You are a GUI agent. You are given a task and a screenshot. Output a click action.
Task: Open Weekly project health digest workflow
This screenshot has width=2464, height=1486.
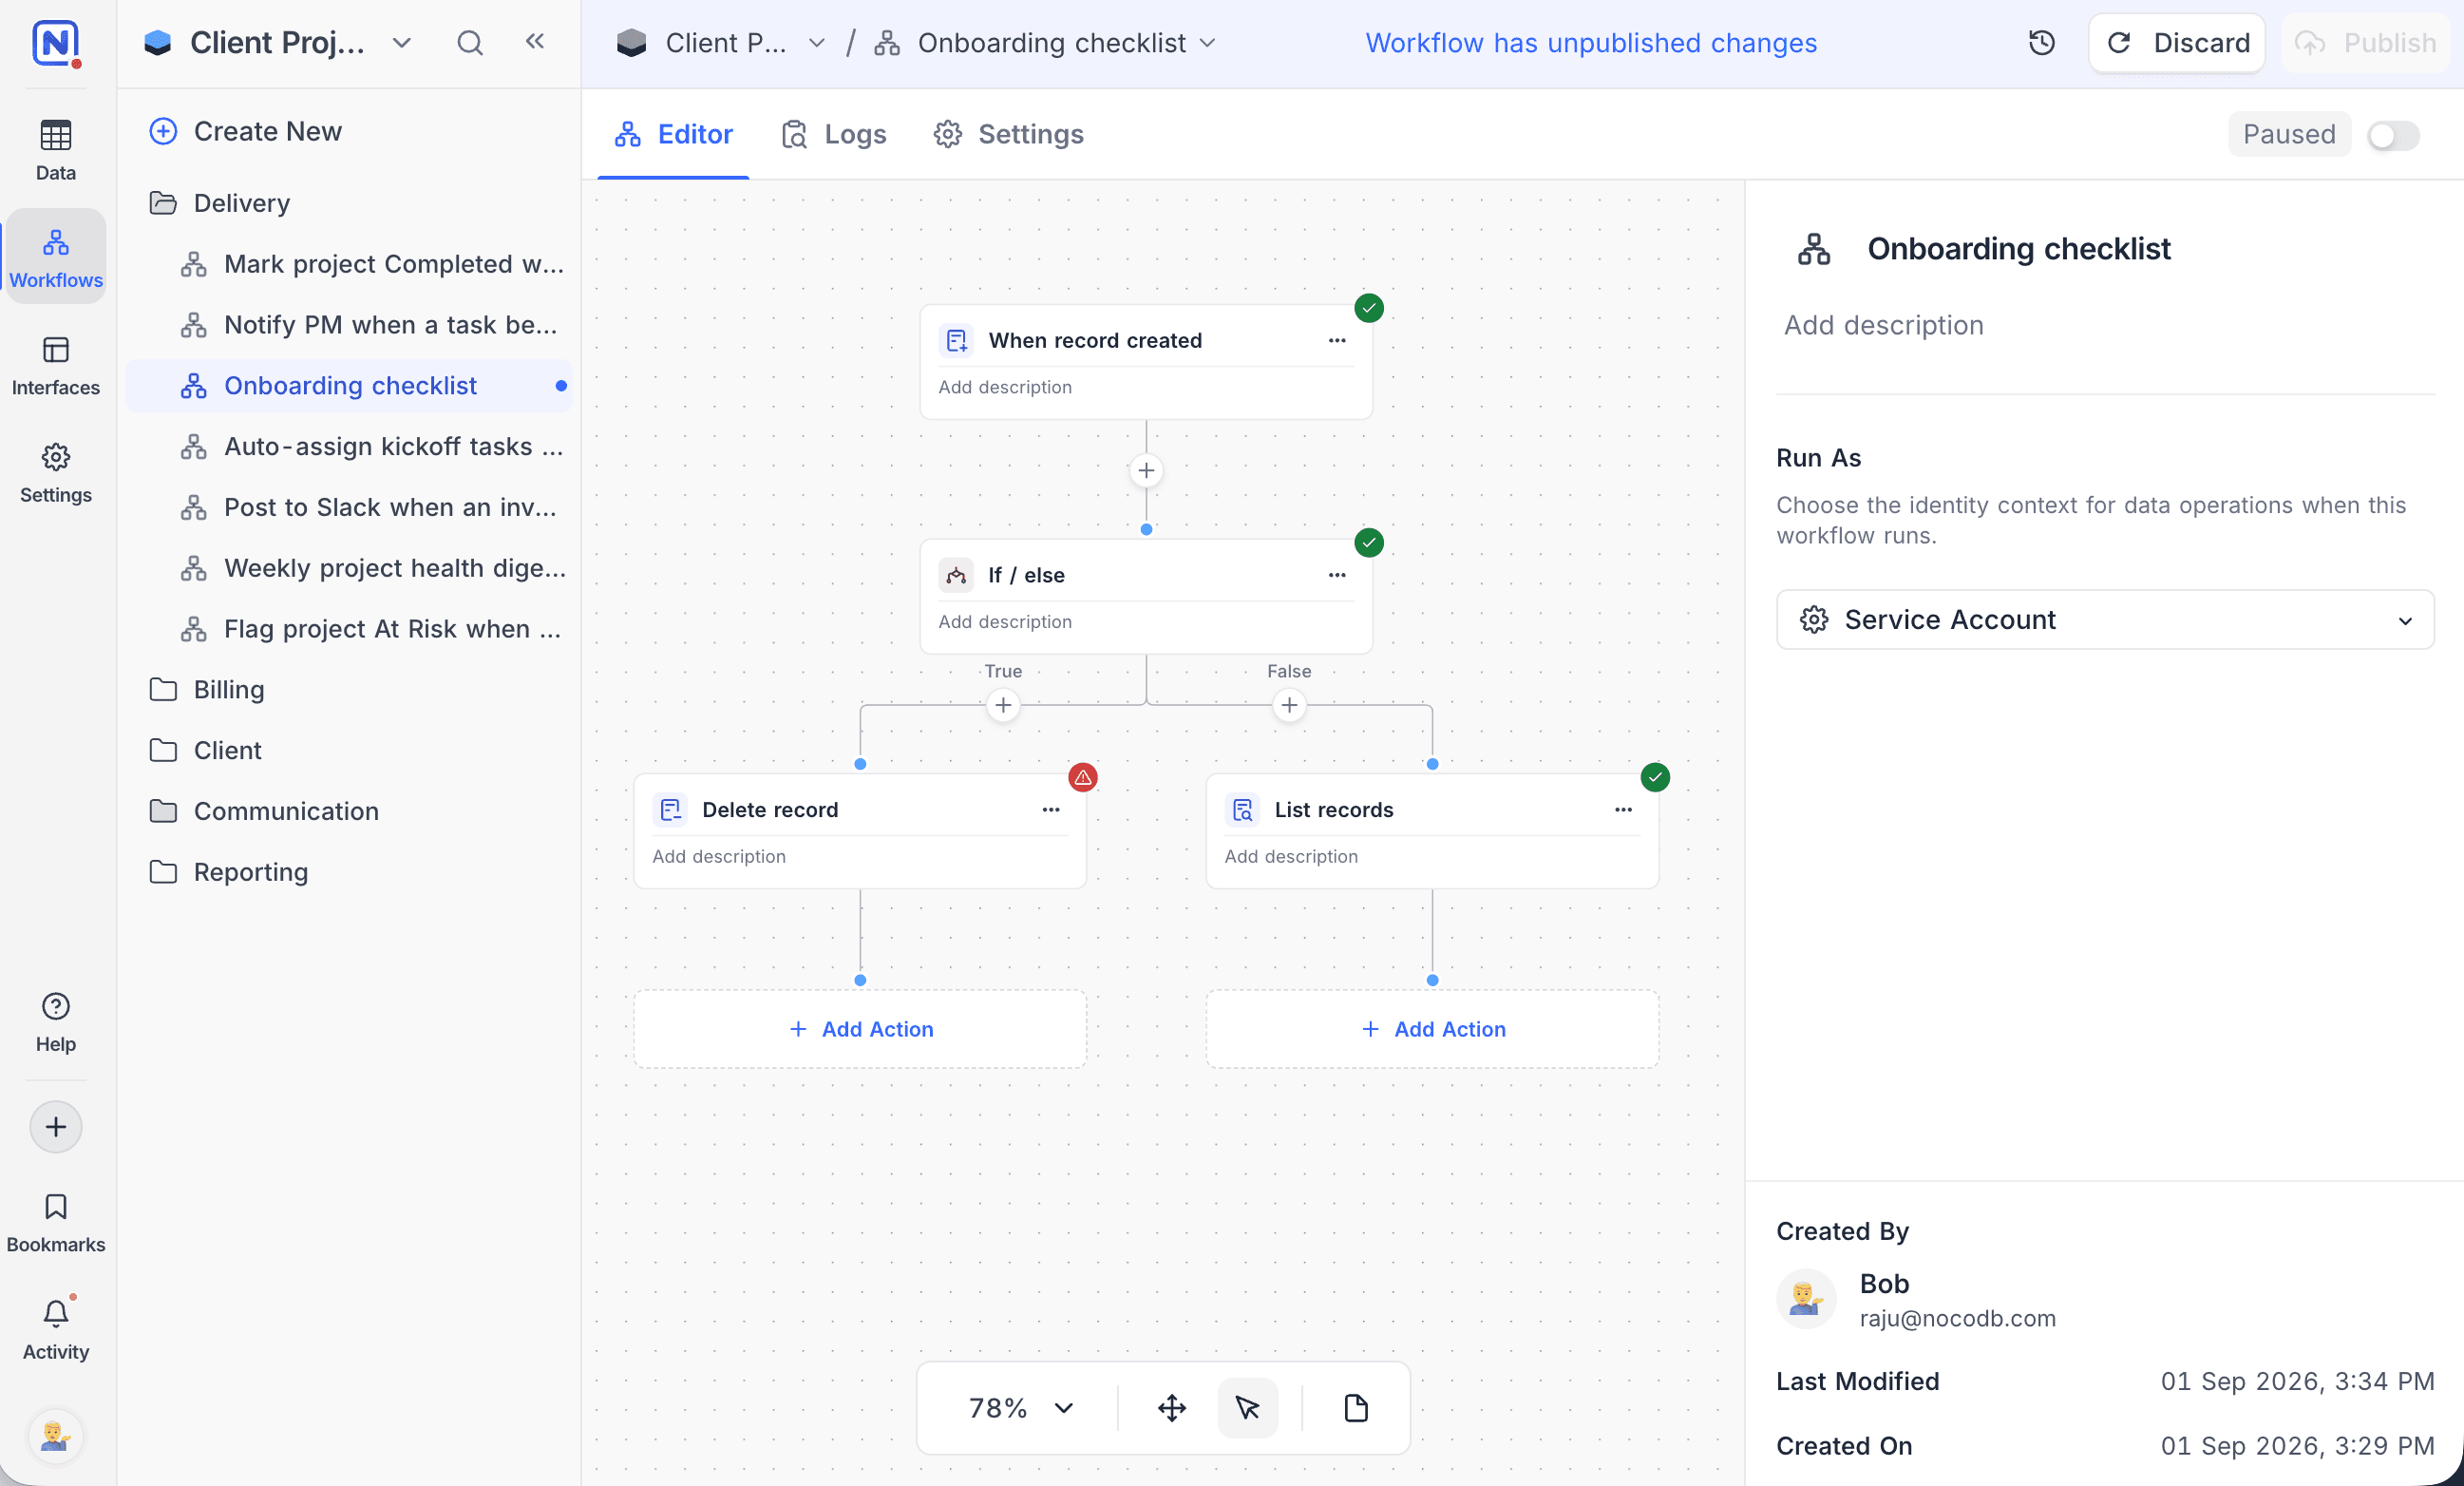[350, 568]
